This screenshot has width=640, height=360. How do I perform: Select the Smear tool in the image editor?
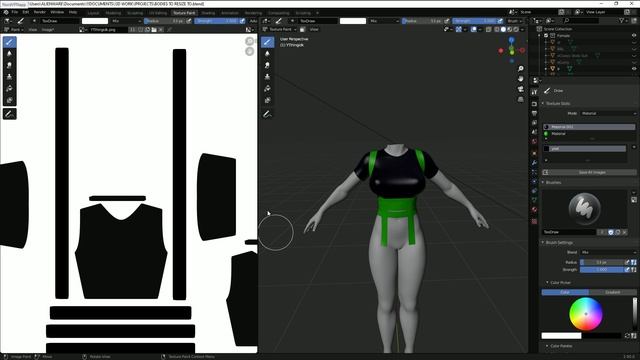click(9, 65)
